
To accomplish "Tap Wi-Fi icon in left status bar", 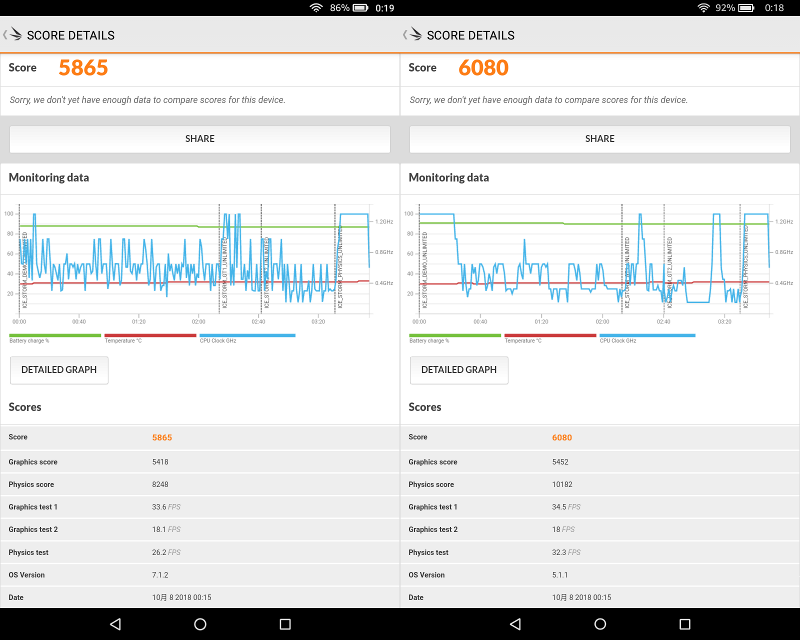I will click(x=316, y=8).
